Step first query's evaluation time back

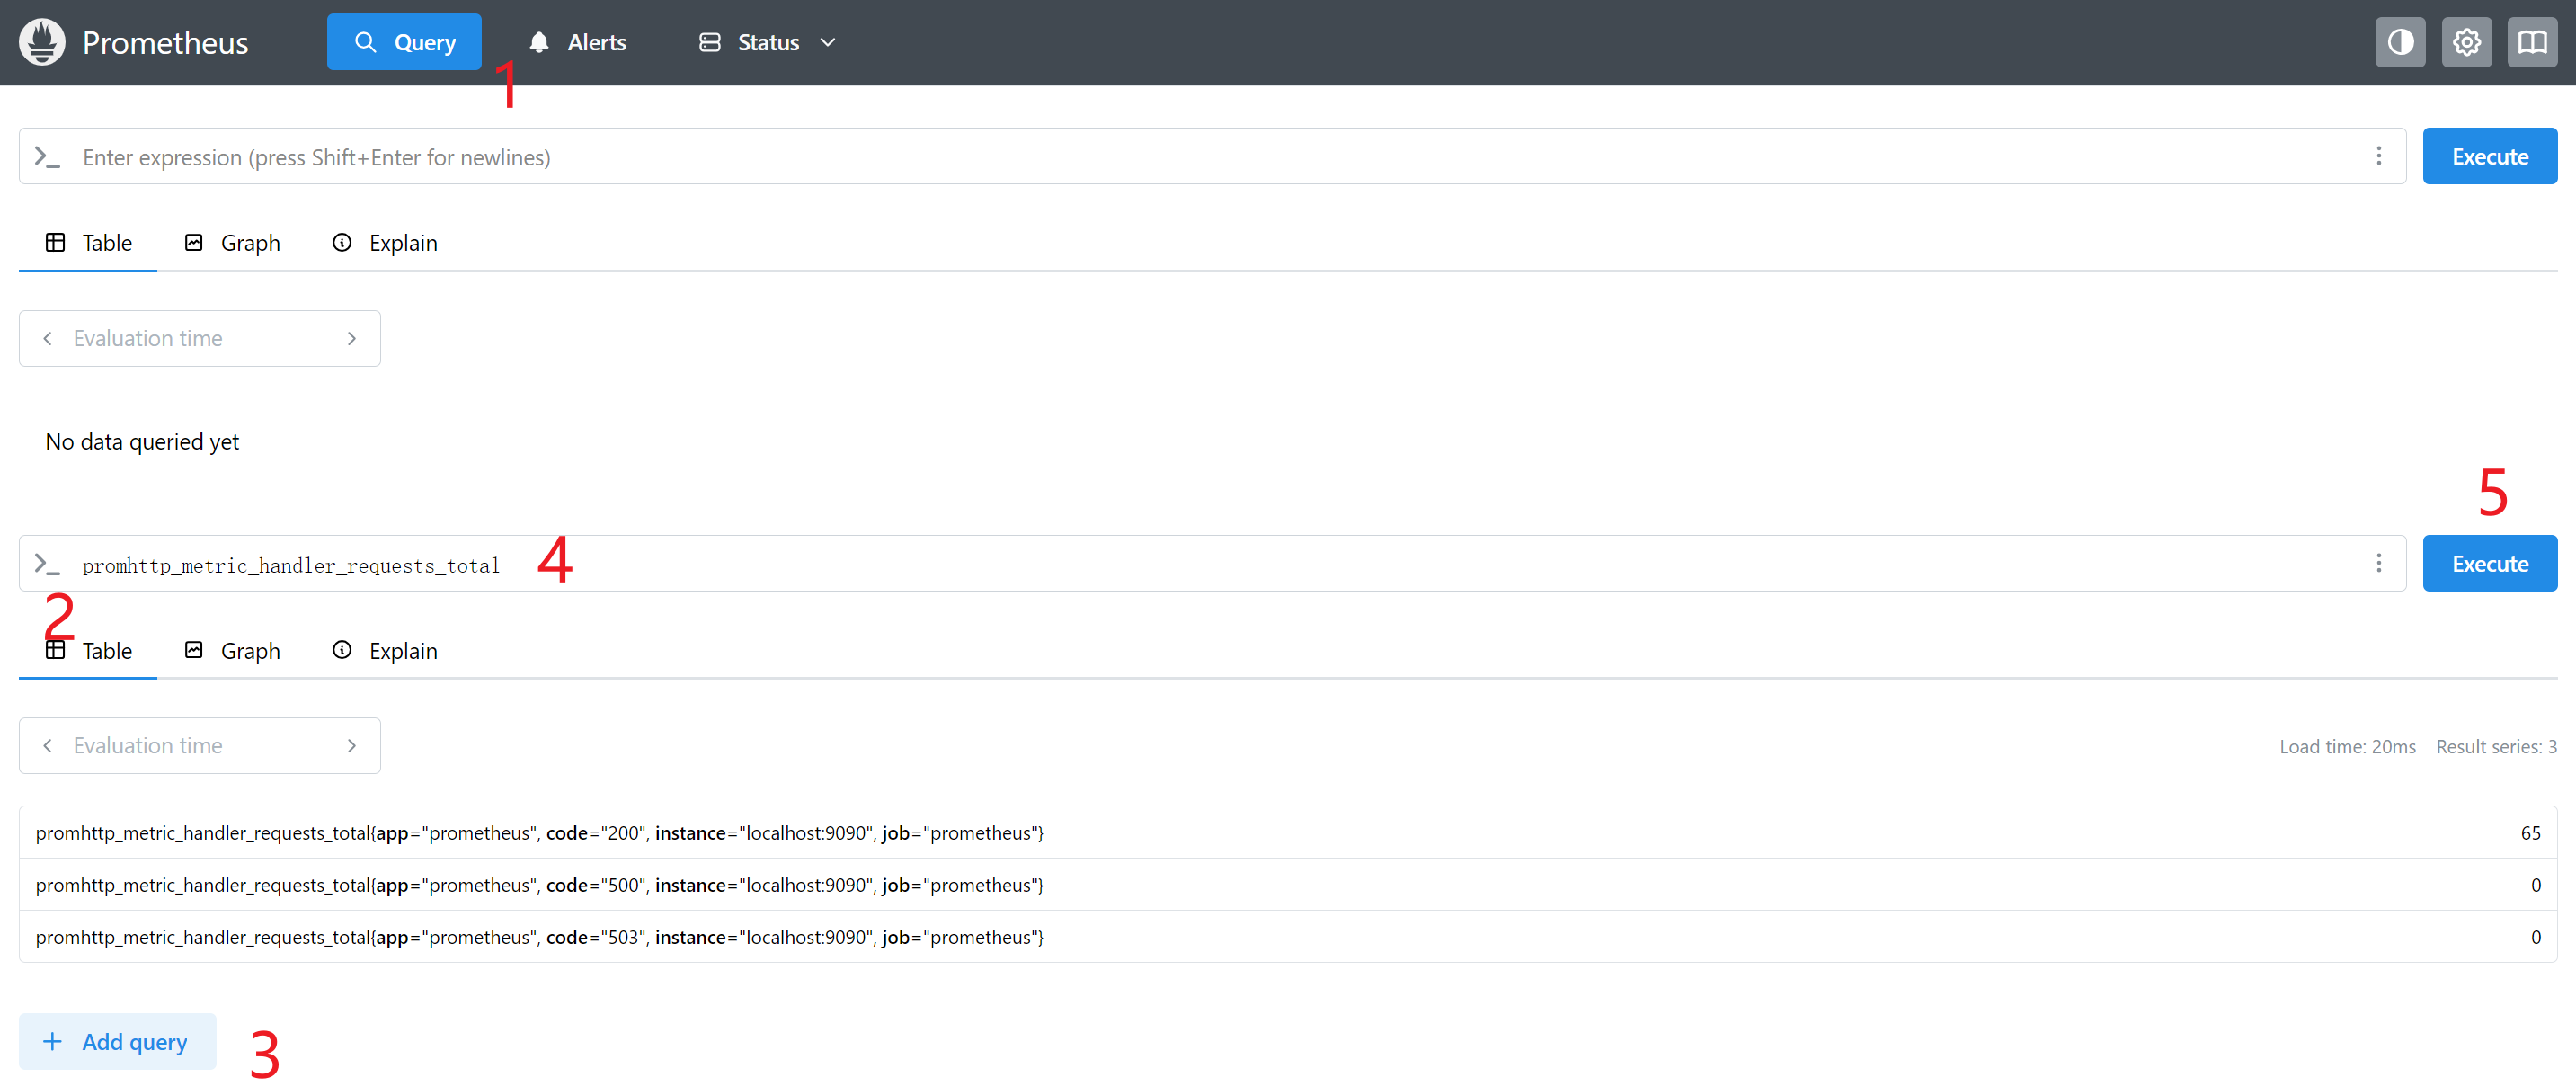(47, 338)
